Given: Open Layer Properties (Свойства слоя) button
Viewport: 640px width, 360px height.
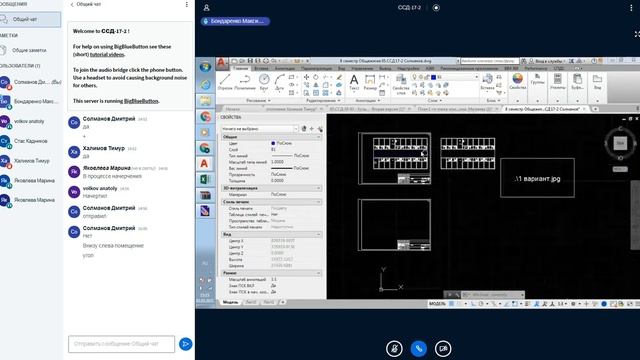Looking at the screenshot, I should (400, 84).
